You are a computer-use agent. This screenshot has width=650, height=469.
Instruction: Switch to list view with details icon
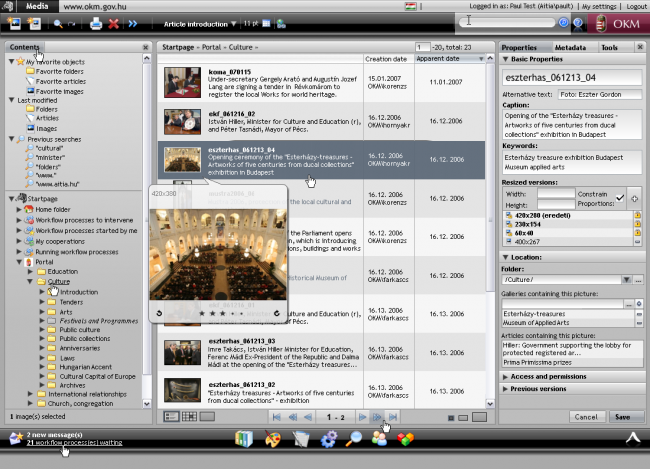click(171, 417)
